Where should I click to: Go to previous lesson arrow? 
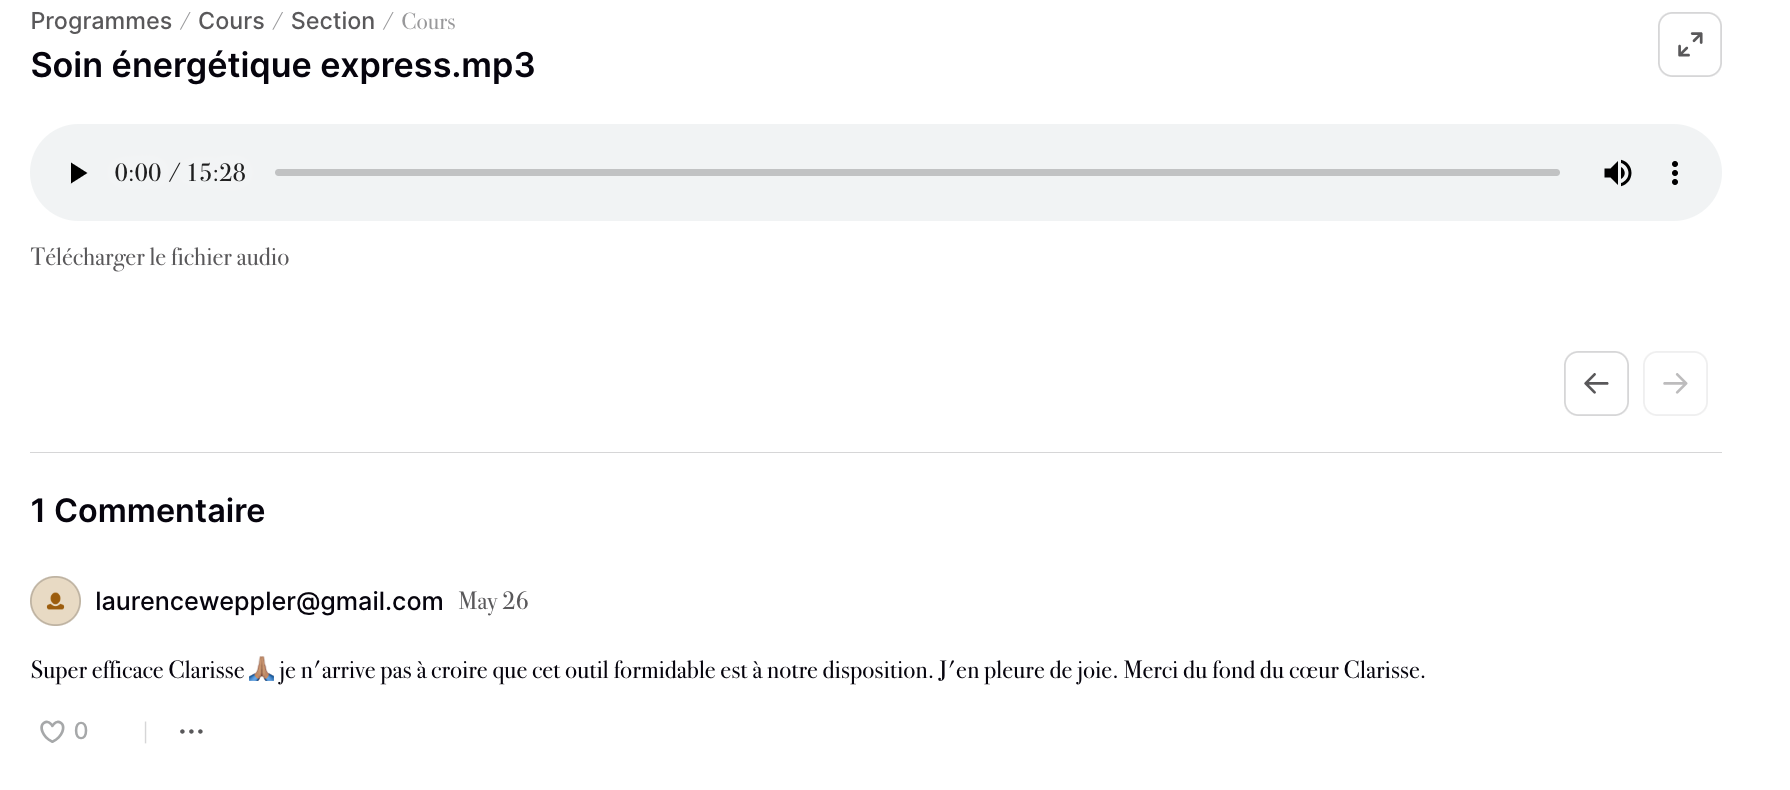click(x=1596, y=383)
